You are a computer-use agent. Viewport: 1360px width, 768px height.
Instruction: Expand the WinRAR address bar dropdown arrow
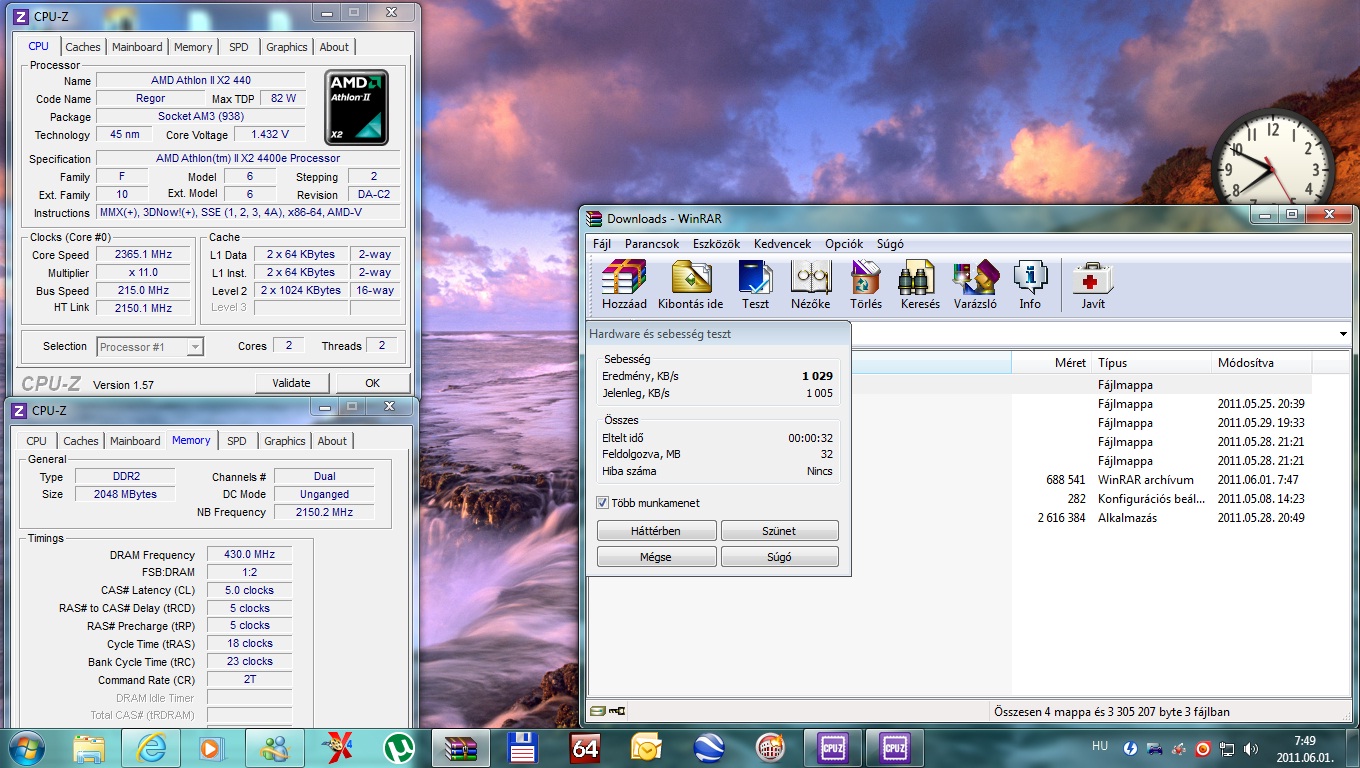point(1342,334)
